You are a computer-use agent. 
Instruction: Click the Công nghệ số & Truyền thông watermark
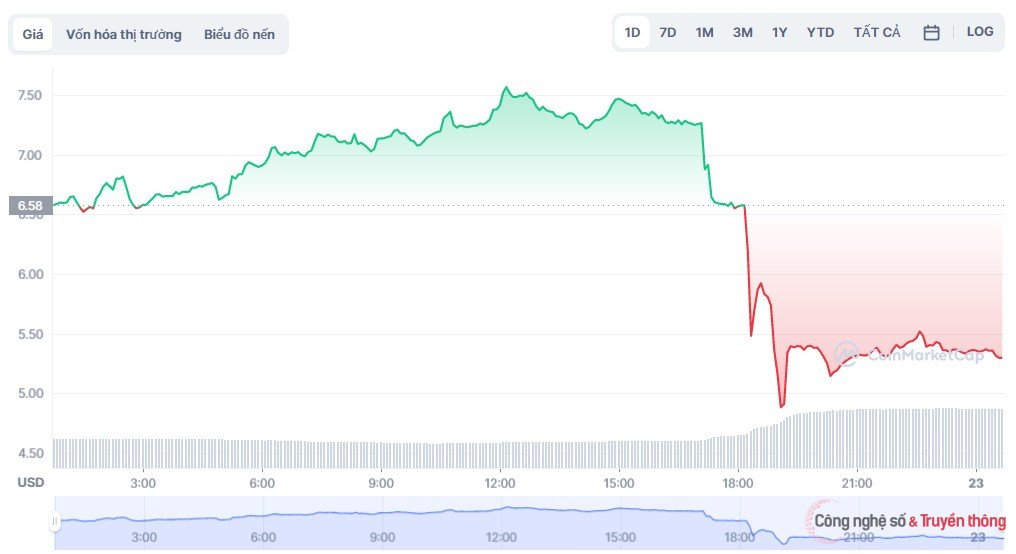[908, 521]
